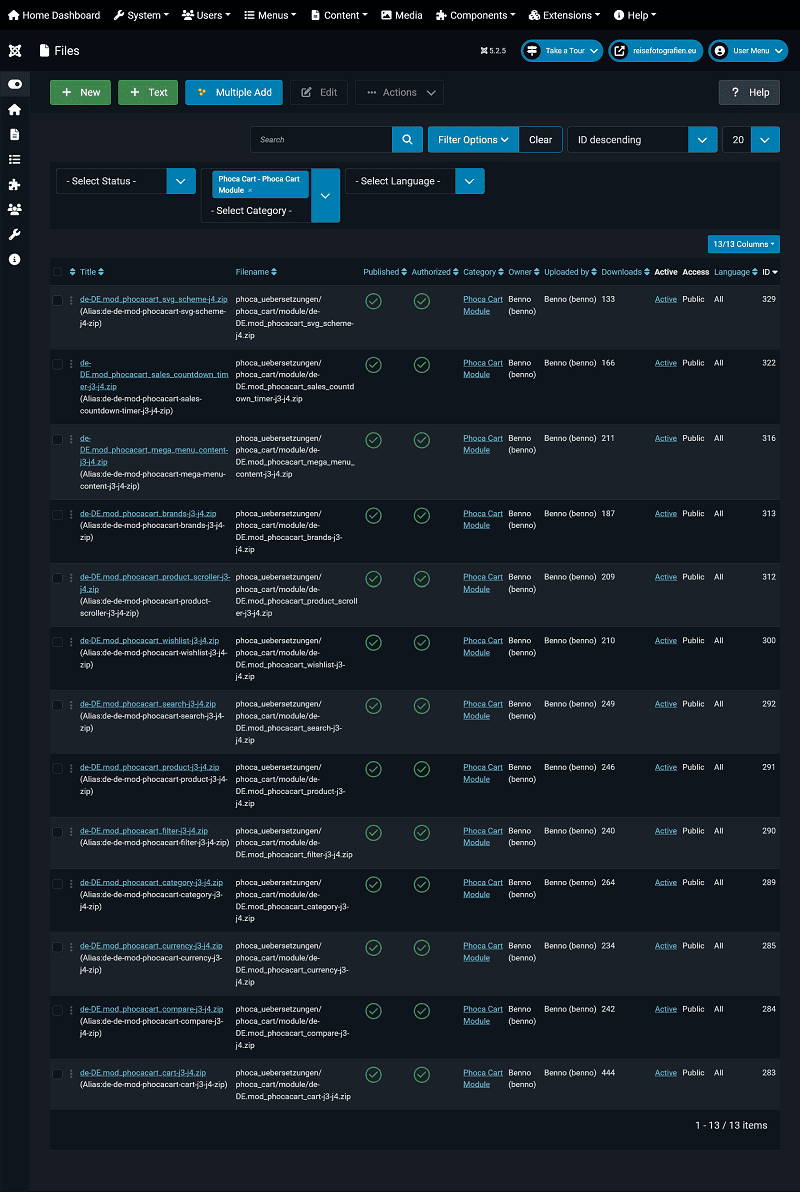Viewport: 800px width, 1192px height.
Task: Check the select-all checkbox in table header
Action: click(x=58, y=272)
